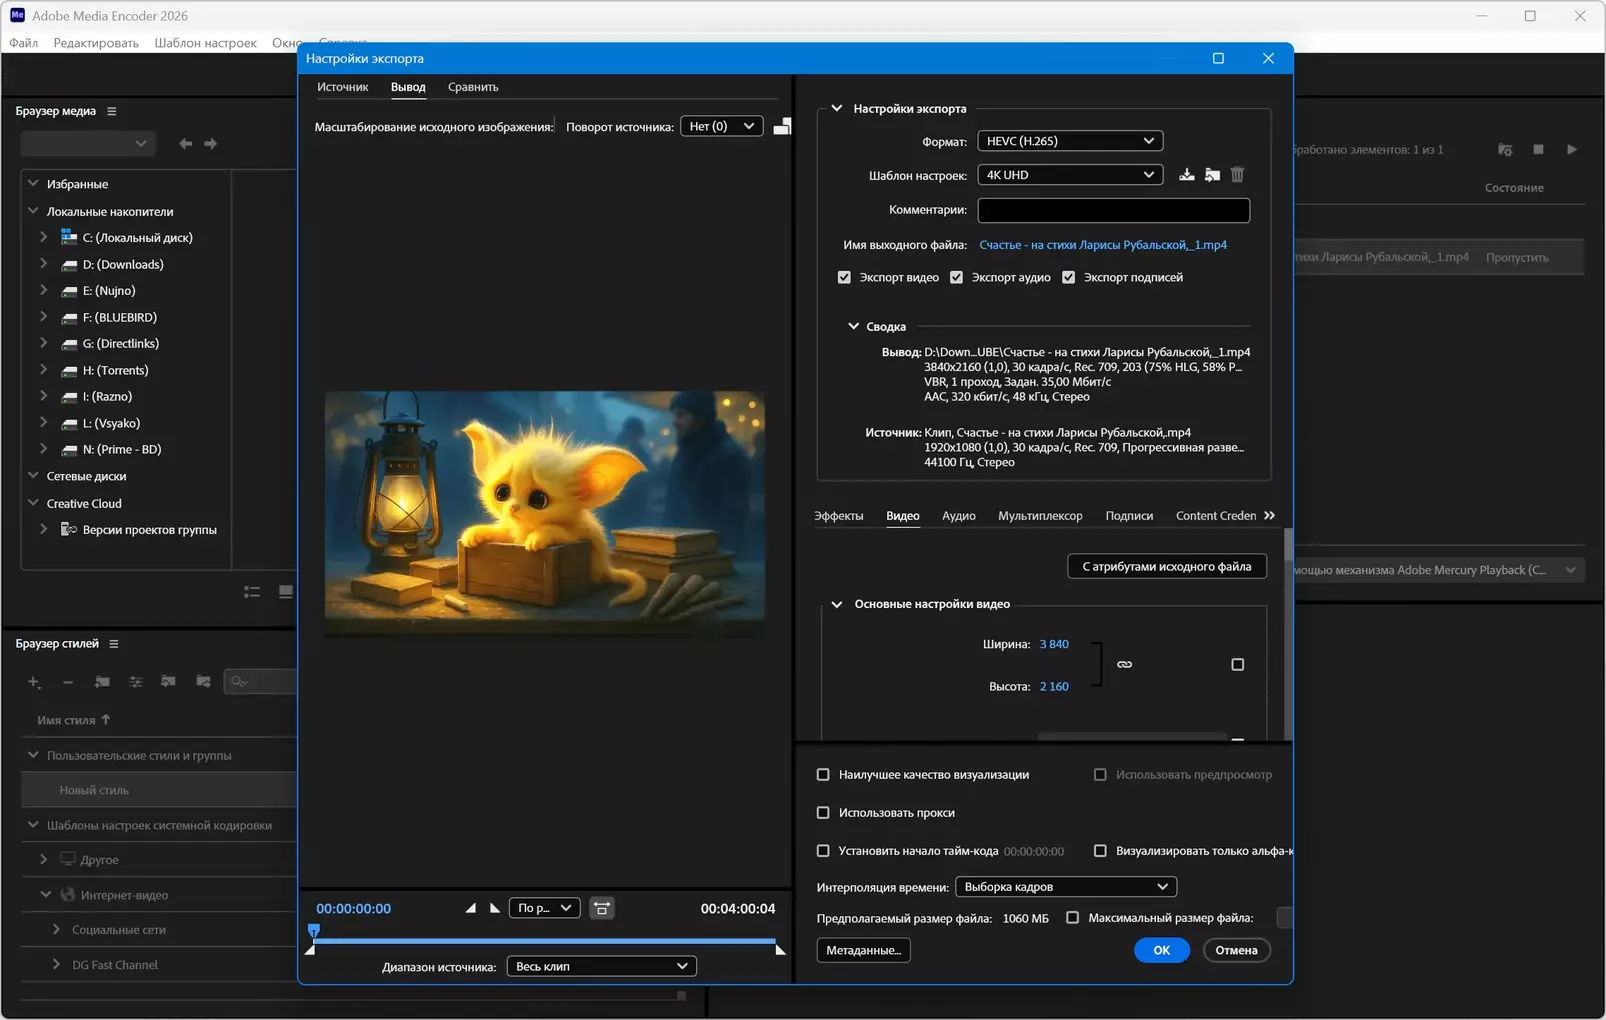Switch to the Аудио tab
This screenshot has height=1020, width=1606.
[x=958, y=516]
